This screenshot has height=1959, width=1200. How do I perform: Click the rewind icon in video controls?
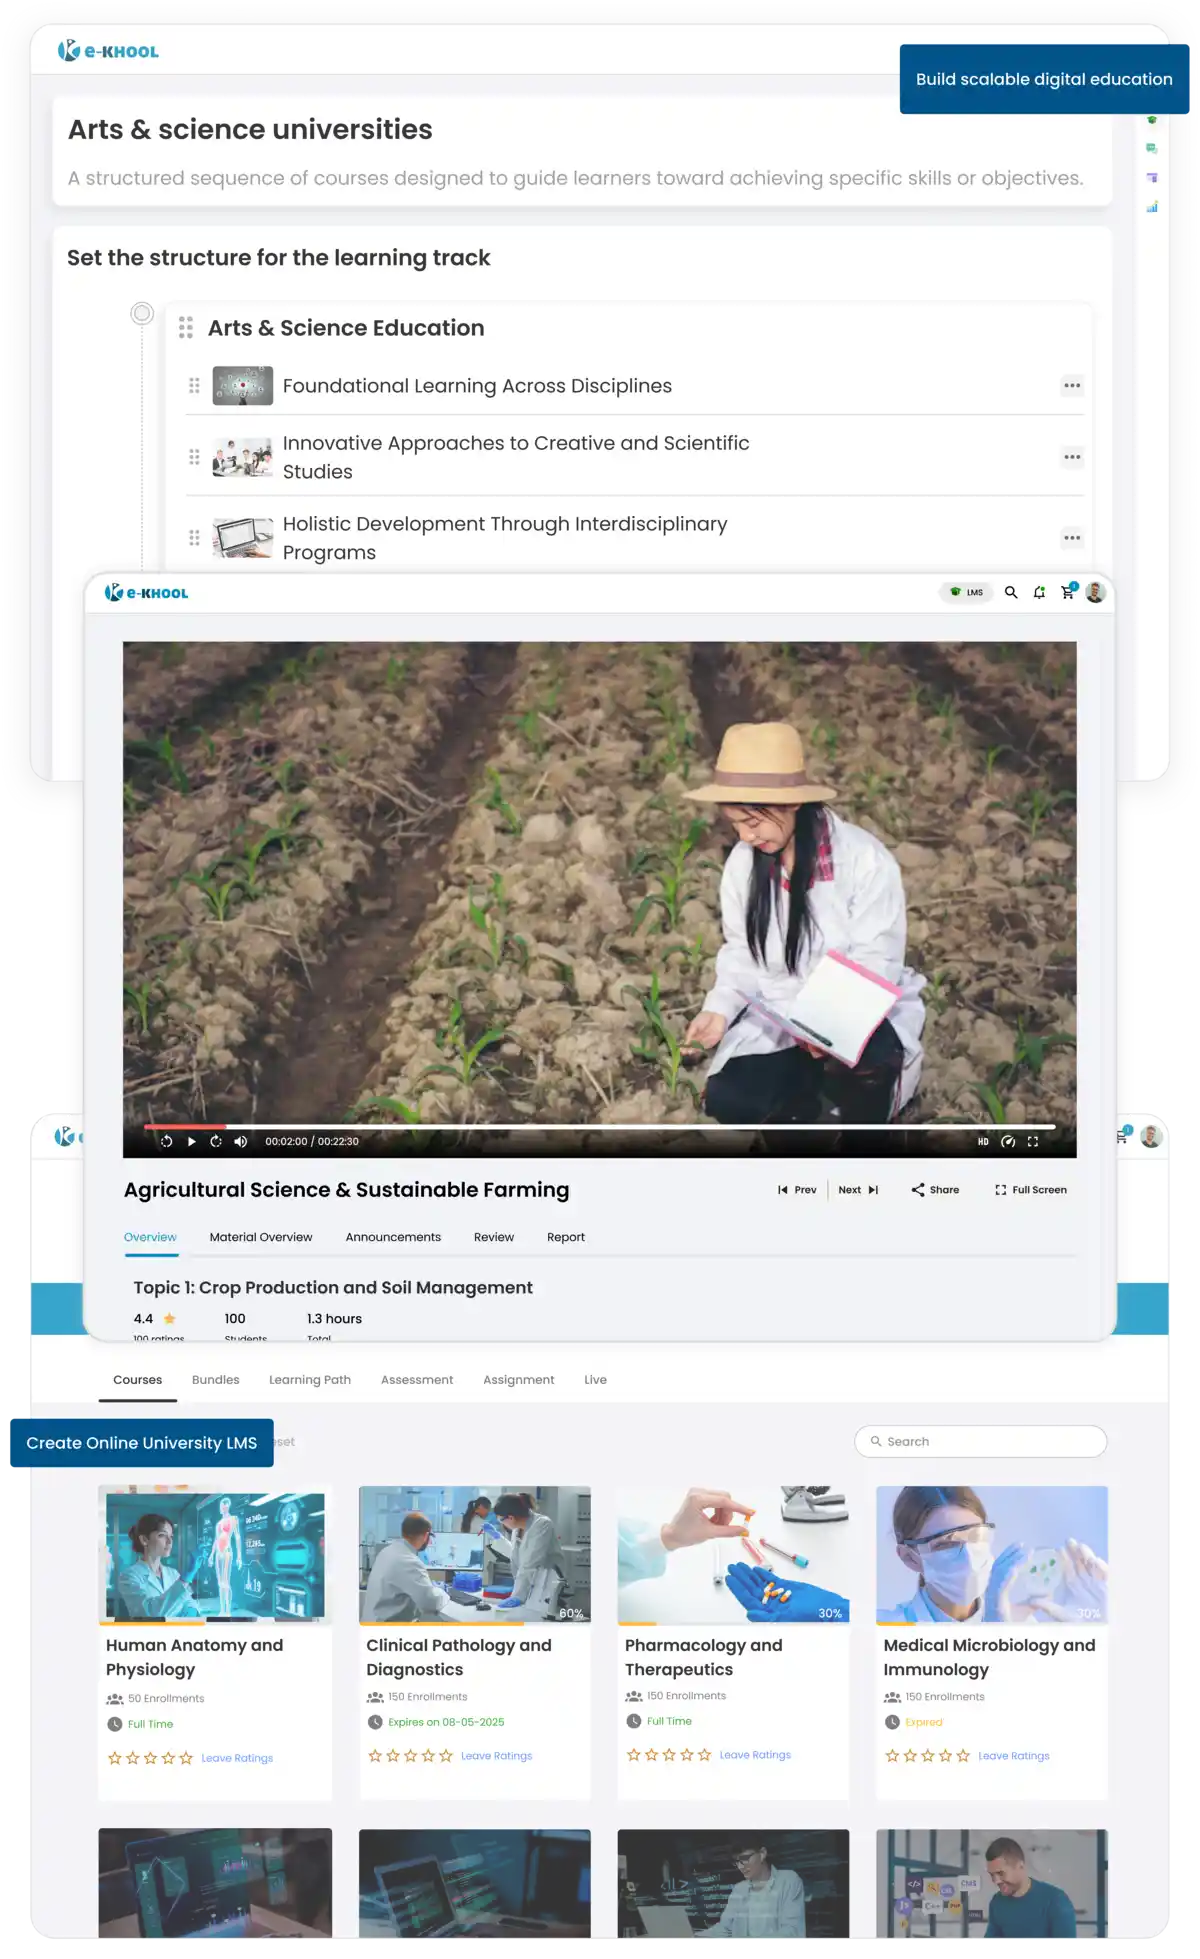pos(166,1141)
